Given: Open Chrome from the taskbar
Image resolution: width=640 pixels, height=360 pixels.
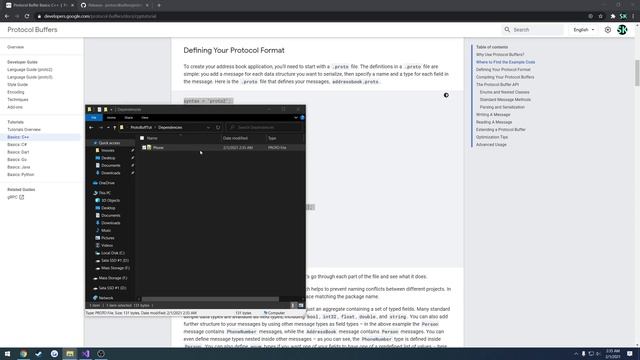Looking at the screenshot, I should click(23, 354).
